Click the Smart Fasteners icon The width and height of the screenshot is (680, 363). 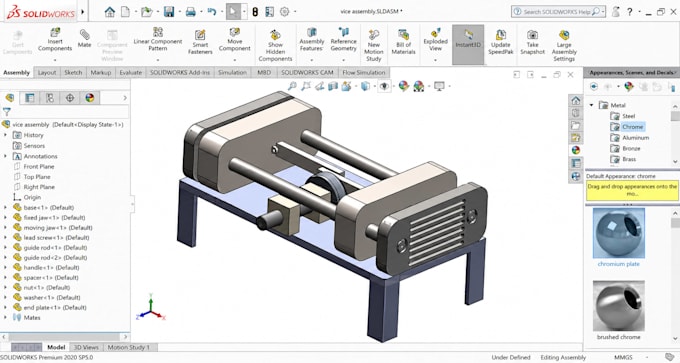coord(200,42)
